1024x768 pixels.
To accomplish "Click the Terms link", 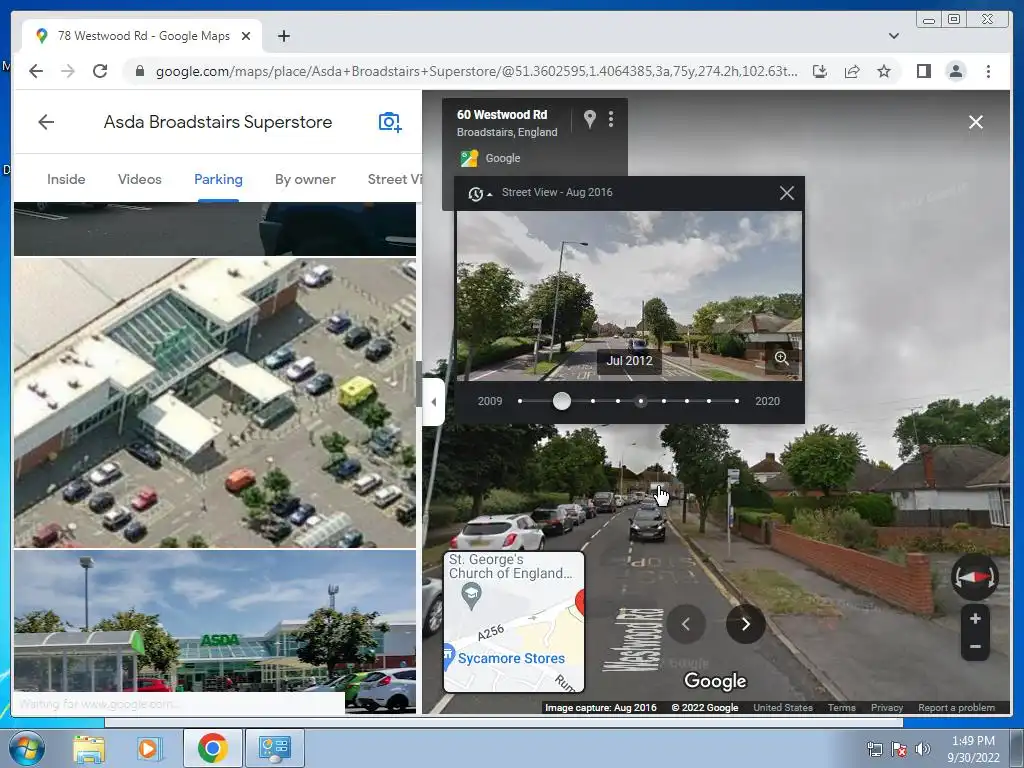I will coord(841,707).
